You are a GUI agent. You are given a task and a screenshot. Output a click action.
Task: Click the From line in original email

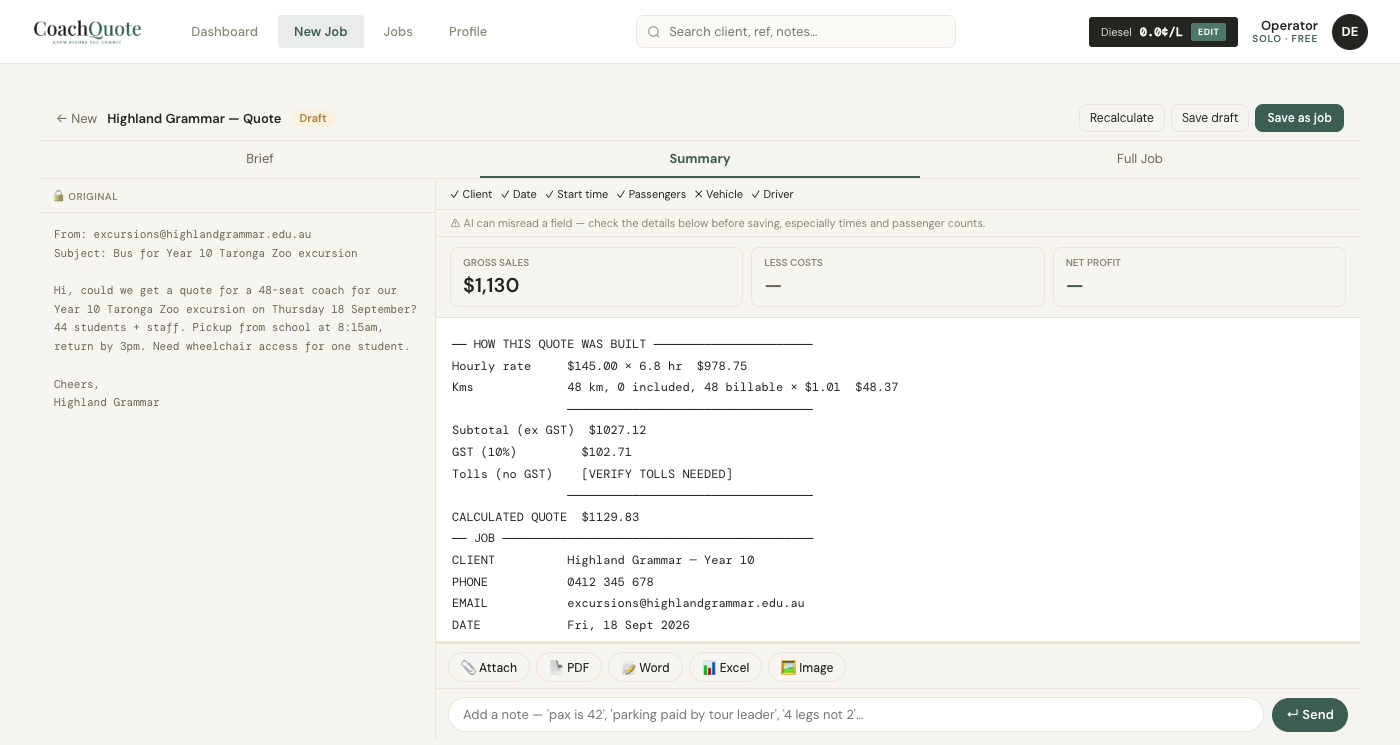(183, 235)
